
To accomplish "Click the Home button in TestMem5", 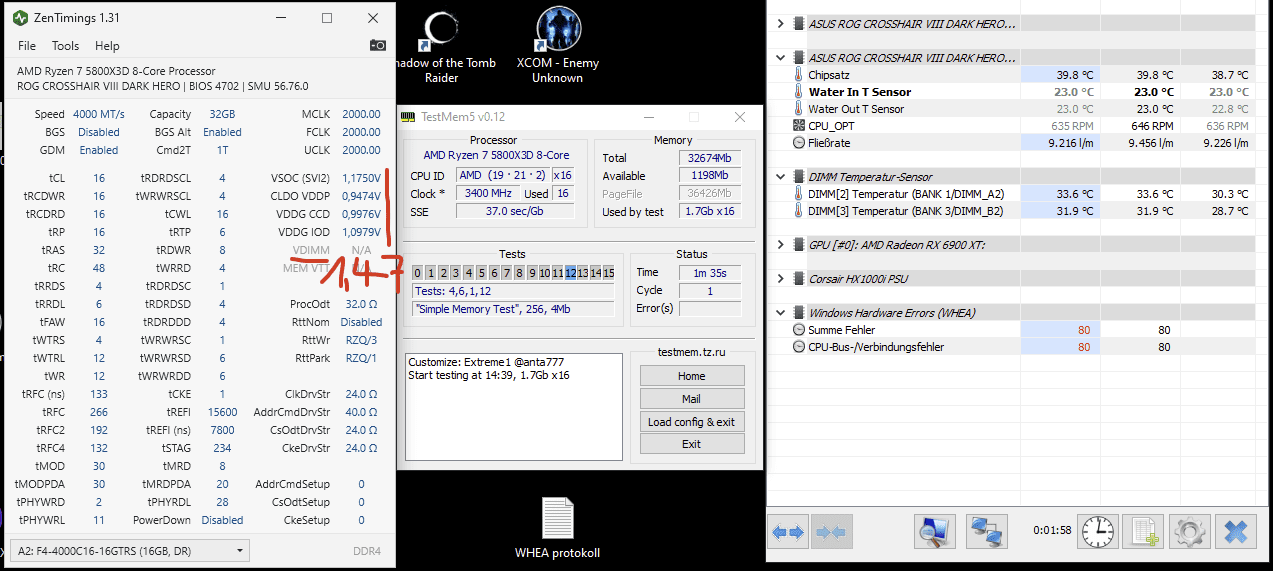I will [692, 376].
